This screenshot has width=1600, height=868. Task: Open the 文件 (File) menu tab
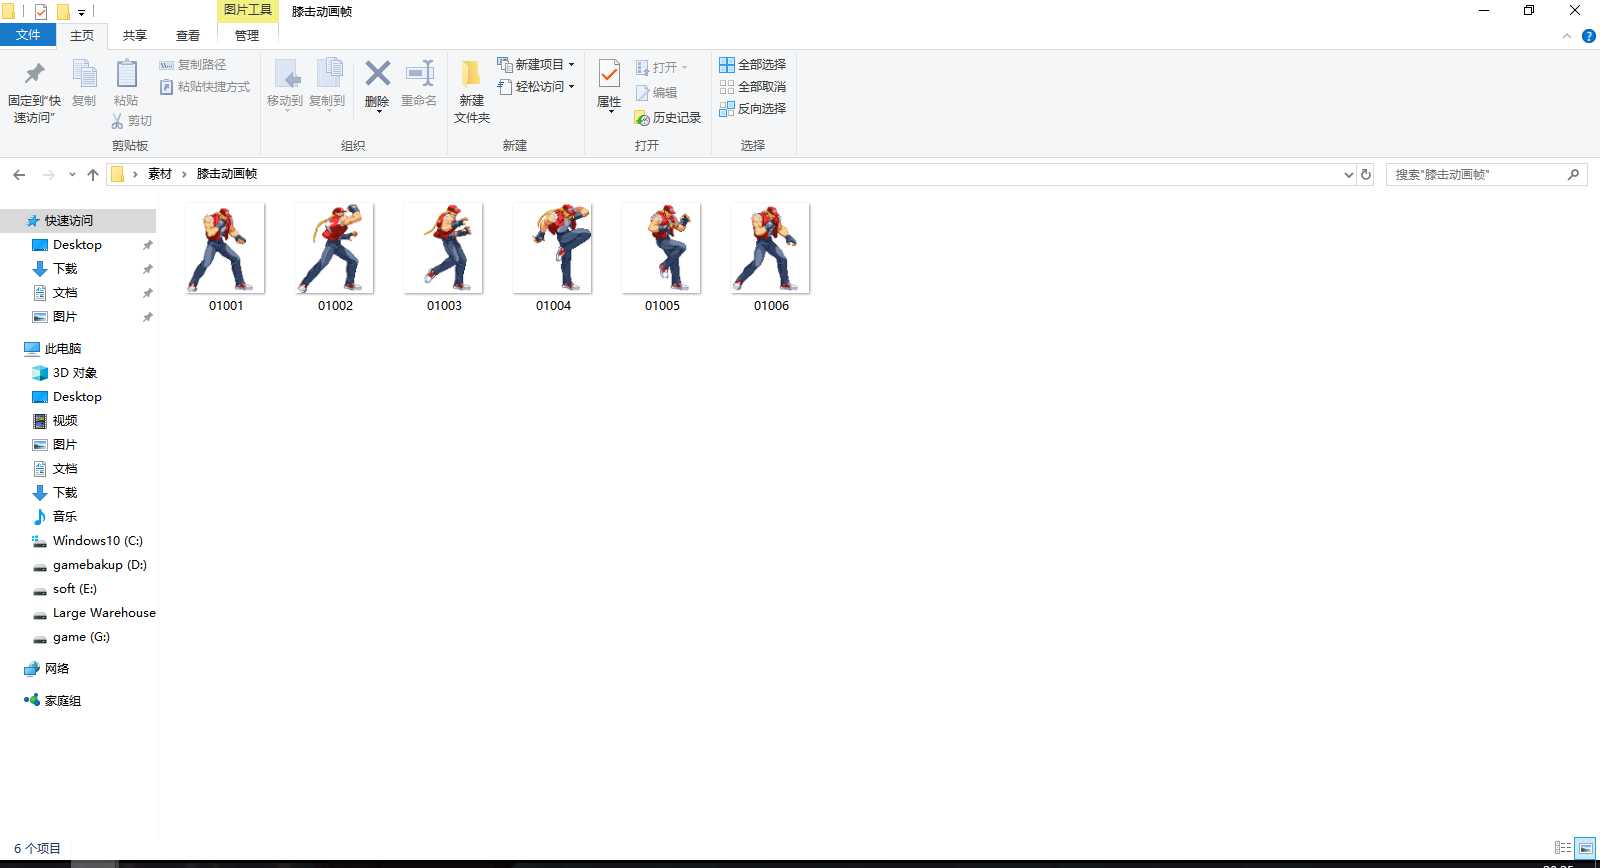(28, 35)
